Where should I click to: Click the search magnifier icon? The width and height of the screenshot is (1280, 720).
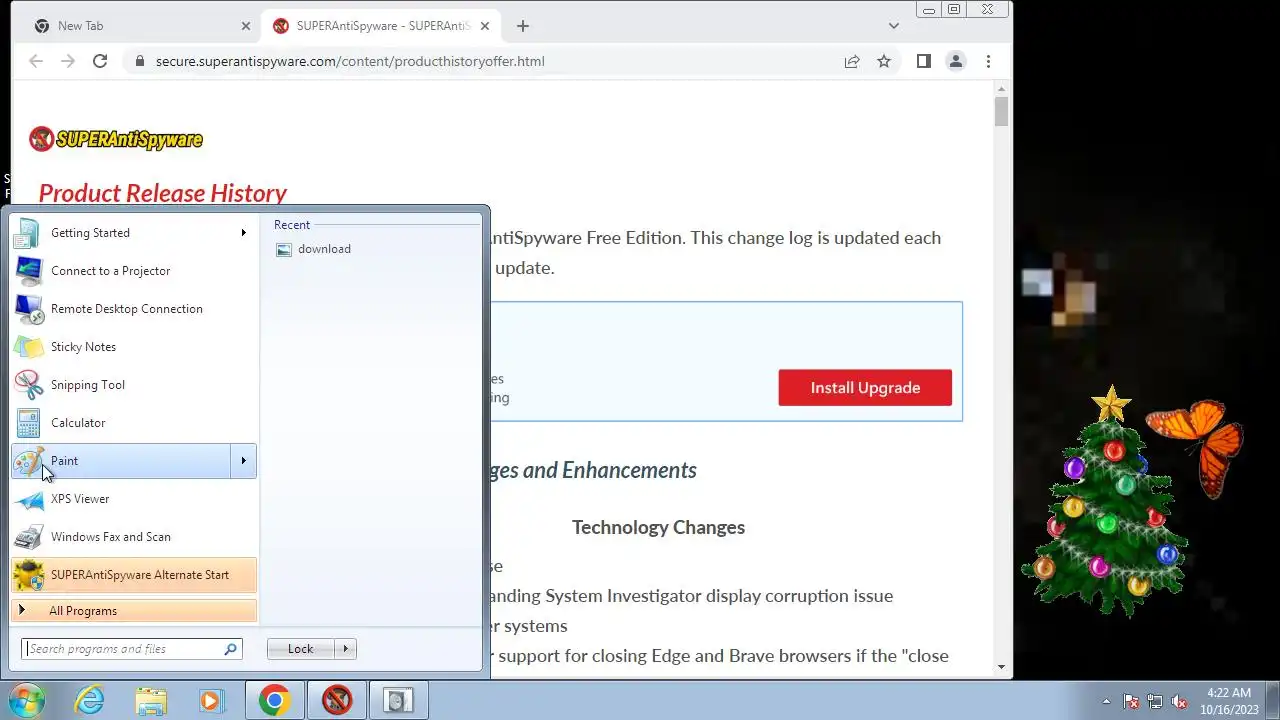(231, 649)
